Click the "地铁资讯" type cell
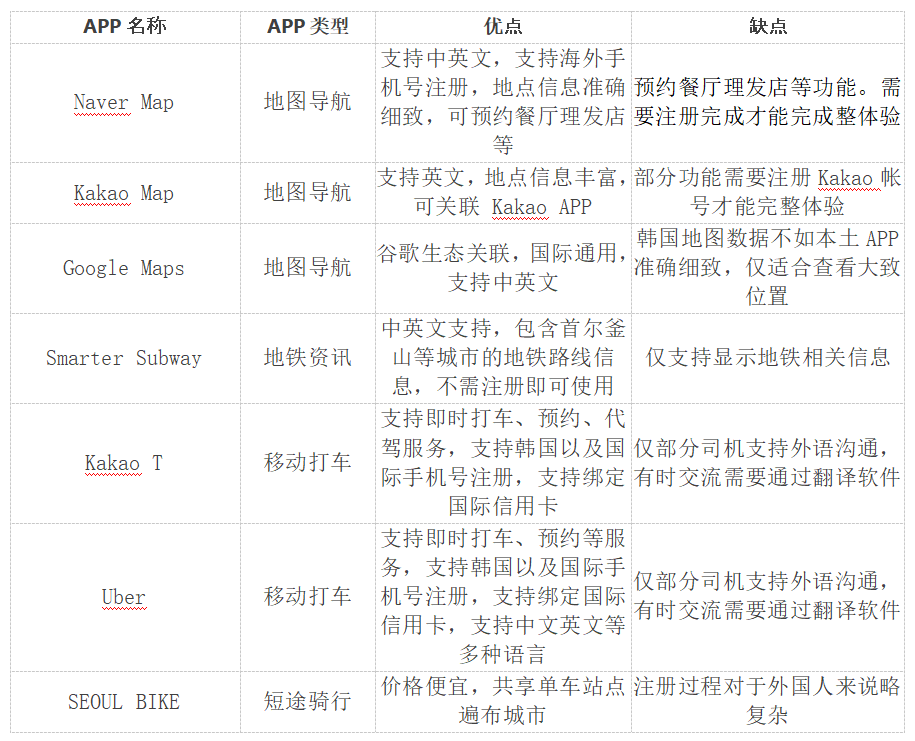The image size is (915, 741). (x=307, y=358)
